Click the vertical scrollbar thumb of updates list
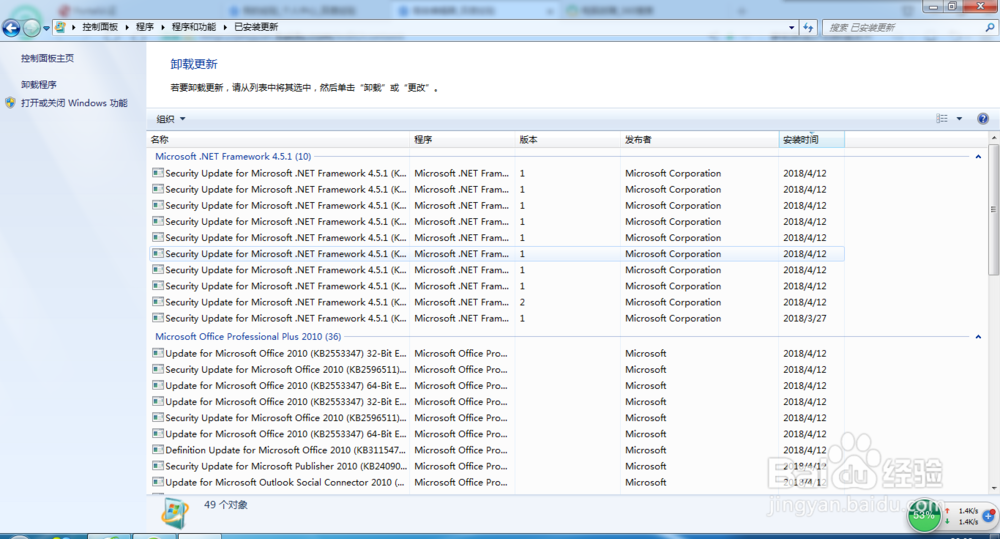This screenshot has height=539, width=1000. pos(994,209)
